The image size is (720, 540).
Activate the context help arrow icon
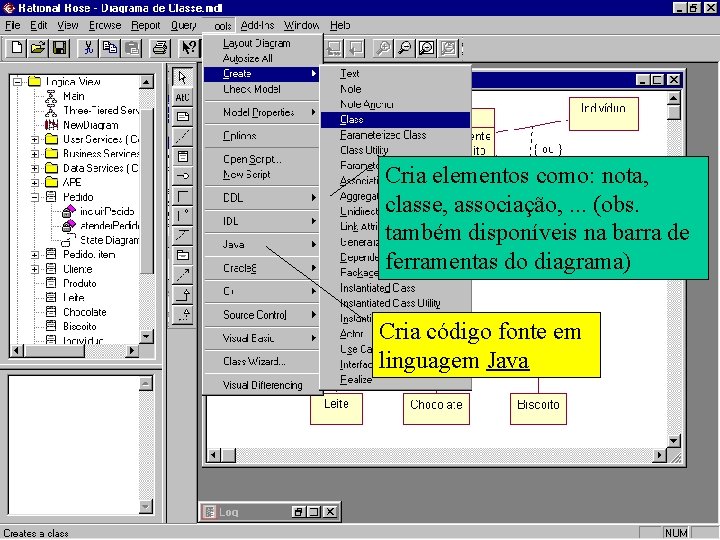pos(188,48)
